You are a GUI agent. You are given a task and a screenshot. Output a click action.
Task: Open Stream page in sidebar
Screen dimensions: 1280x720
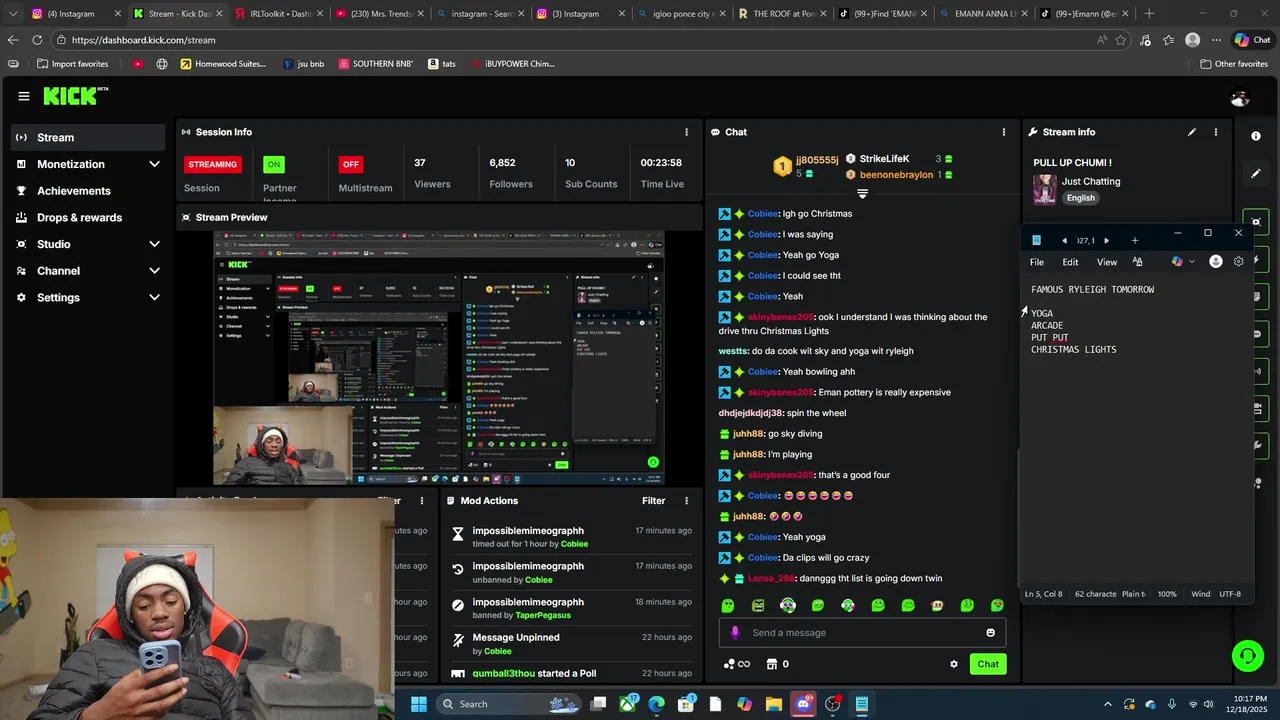(x=88, y=137)
